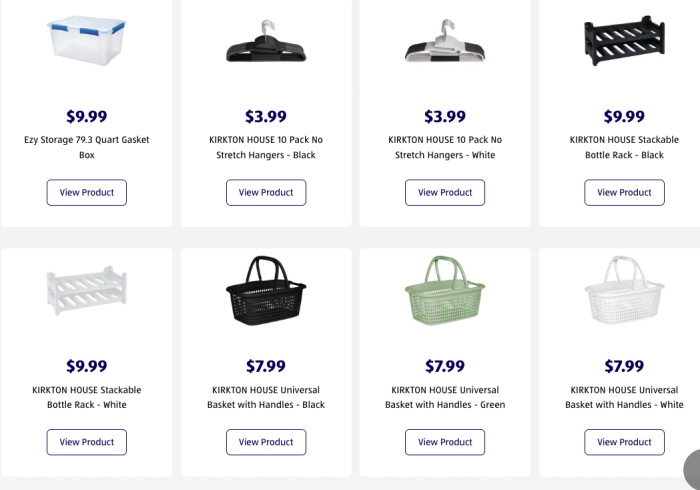Click the clear gasket storage box image

(x=86, y=42)
